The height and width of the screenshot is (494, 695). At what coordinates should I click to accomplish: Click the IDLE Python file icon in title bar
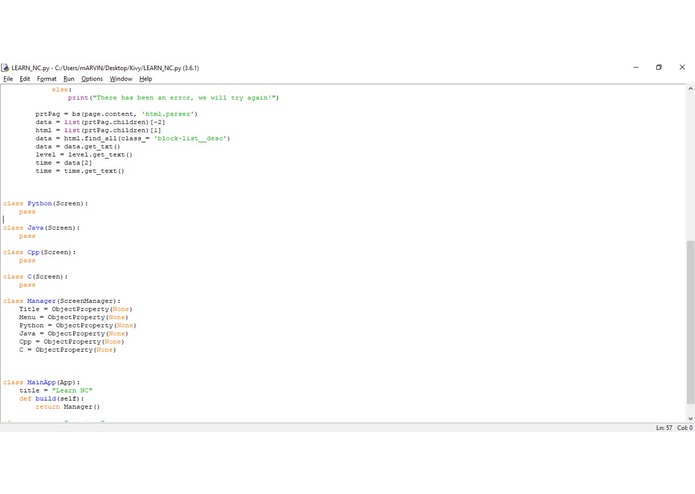pos(5,68)
